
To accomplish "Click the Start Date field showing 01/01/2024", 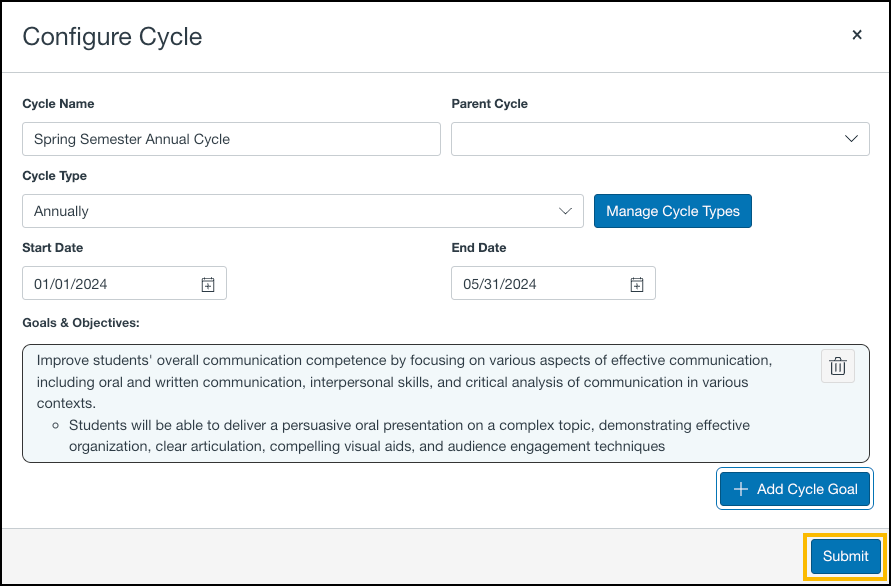I will [x=110, y=283].
